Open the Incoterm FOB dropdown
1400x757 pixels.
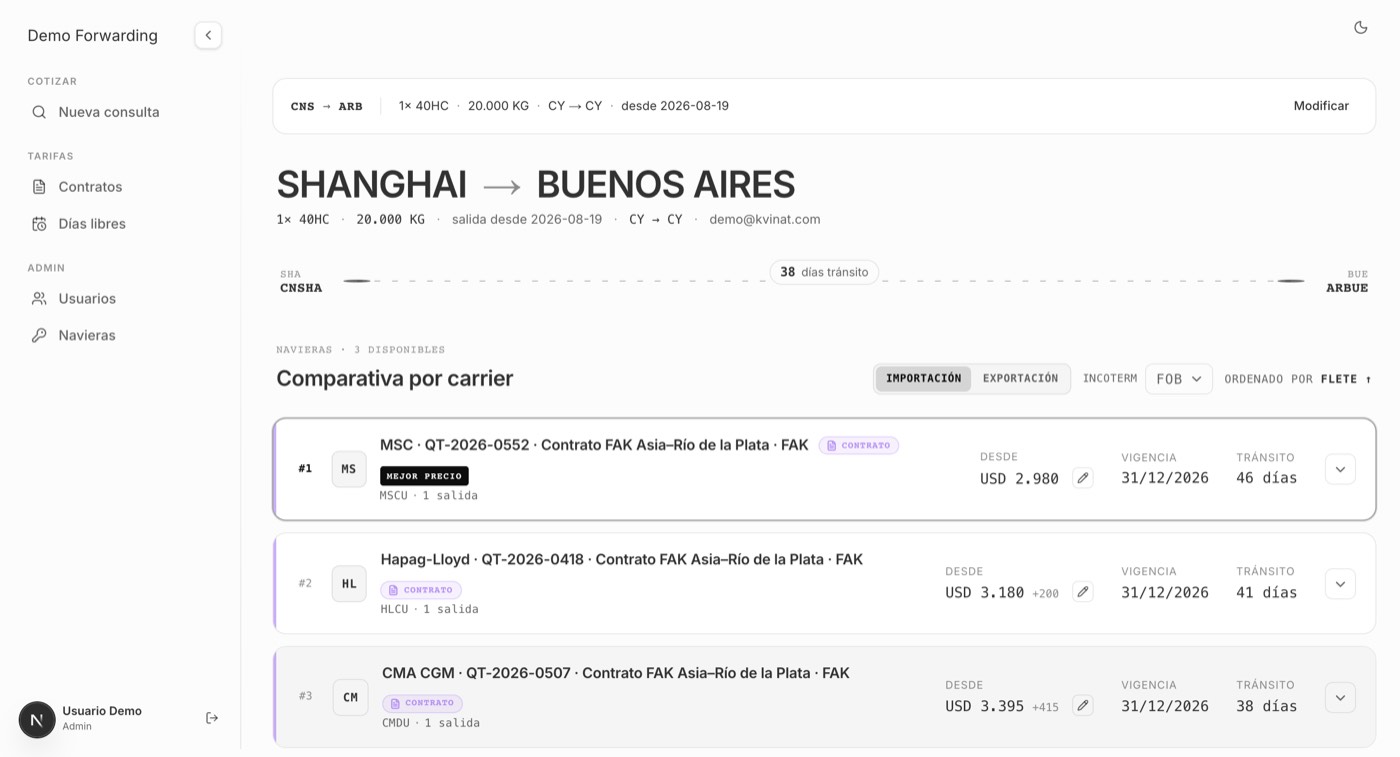point(1178,379)
